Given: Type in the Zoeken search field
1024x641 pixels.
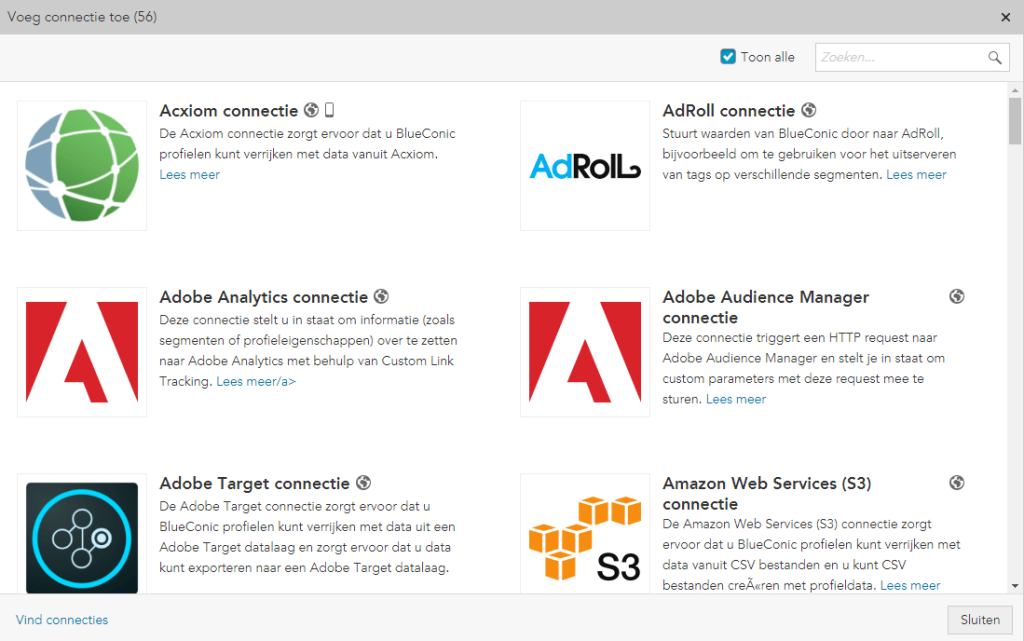Looking at the screenshot, I should 900,58.
